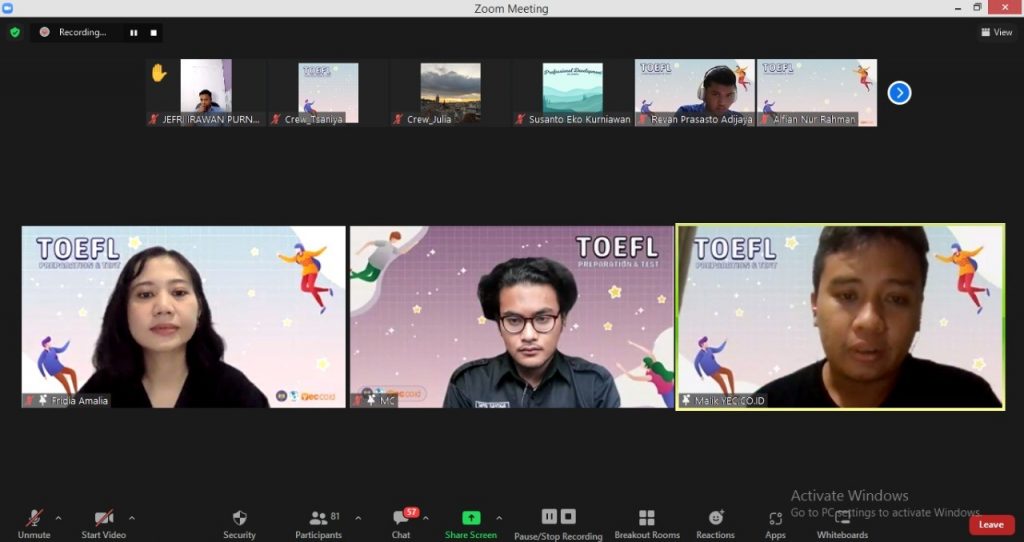Image resolution: width=1024 pixels, height=542 pixels.
Task: Open the Reactions menu
Action: [715, 518]
